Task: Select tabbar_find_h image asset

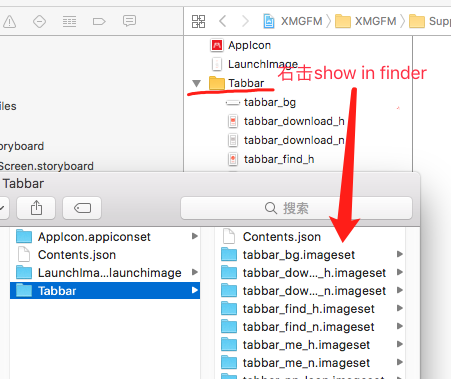Action: click(271, 159)
